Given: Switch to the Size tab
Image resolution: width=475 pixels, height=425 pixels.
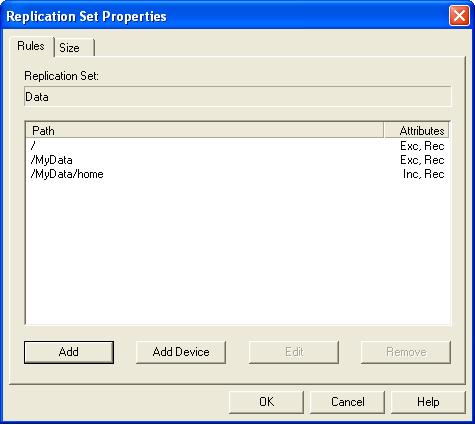Looking at the screenshot, I should coord(74,48).
